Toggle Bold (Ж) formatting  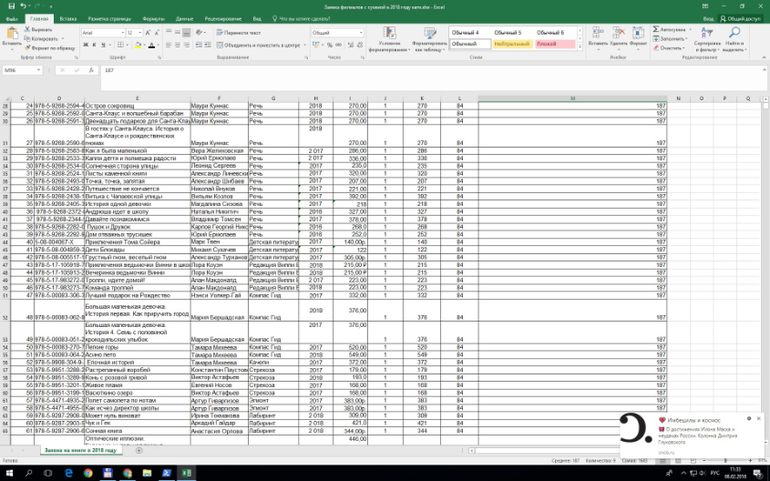pyautogui.click(x=84, y=45)
